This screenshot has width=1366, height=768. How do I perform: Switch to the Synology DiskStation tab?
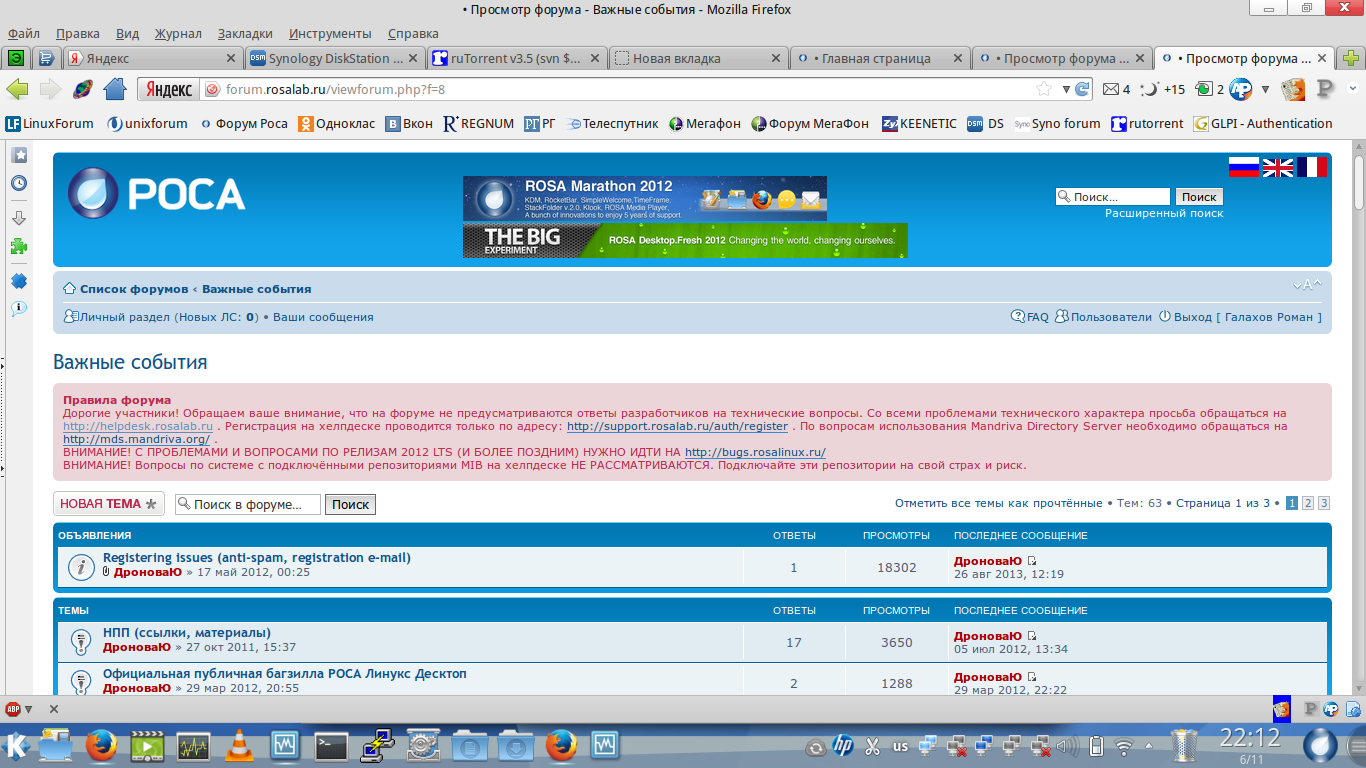pyautogui.click(x=335, y=58)
